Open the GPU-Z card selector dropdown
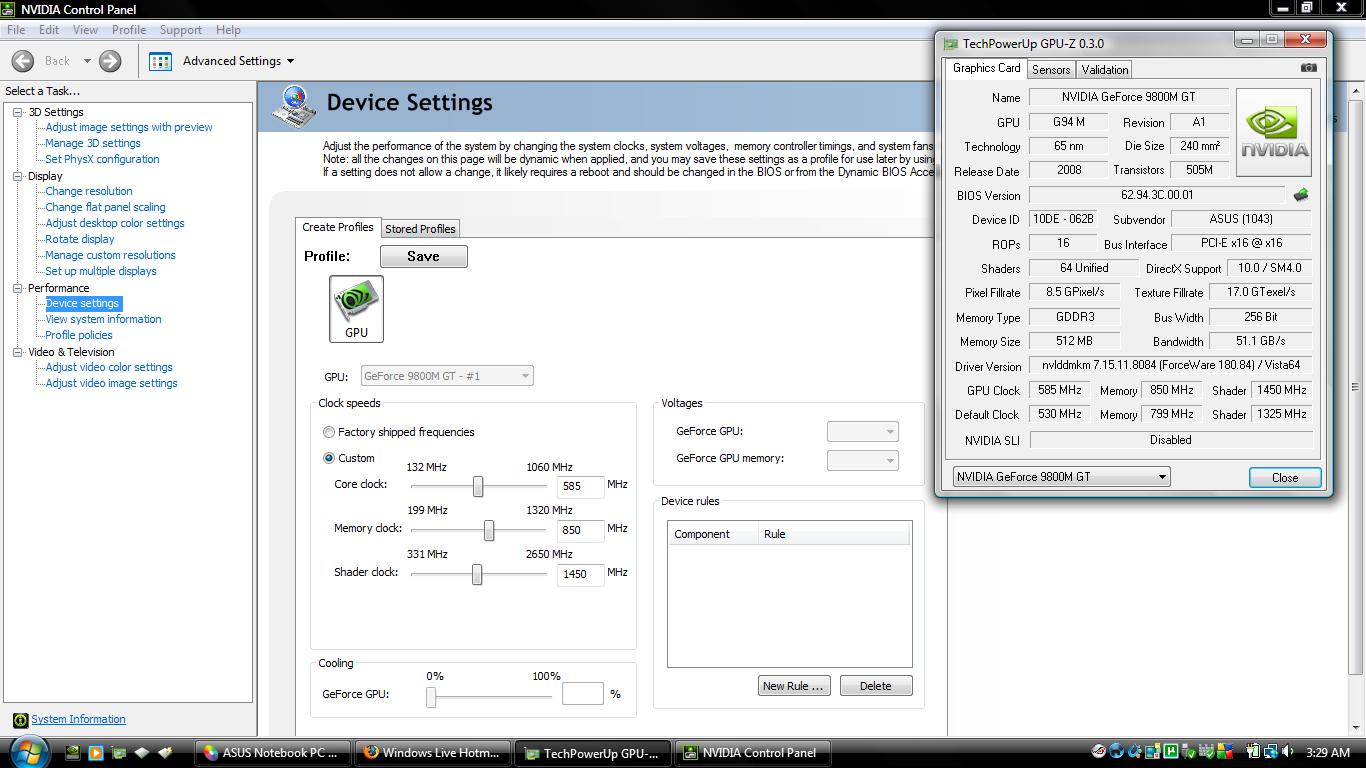The width and height of the screenshot is (1366, 768). (1061, 477)
